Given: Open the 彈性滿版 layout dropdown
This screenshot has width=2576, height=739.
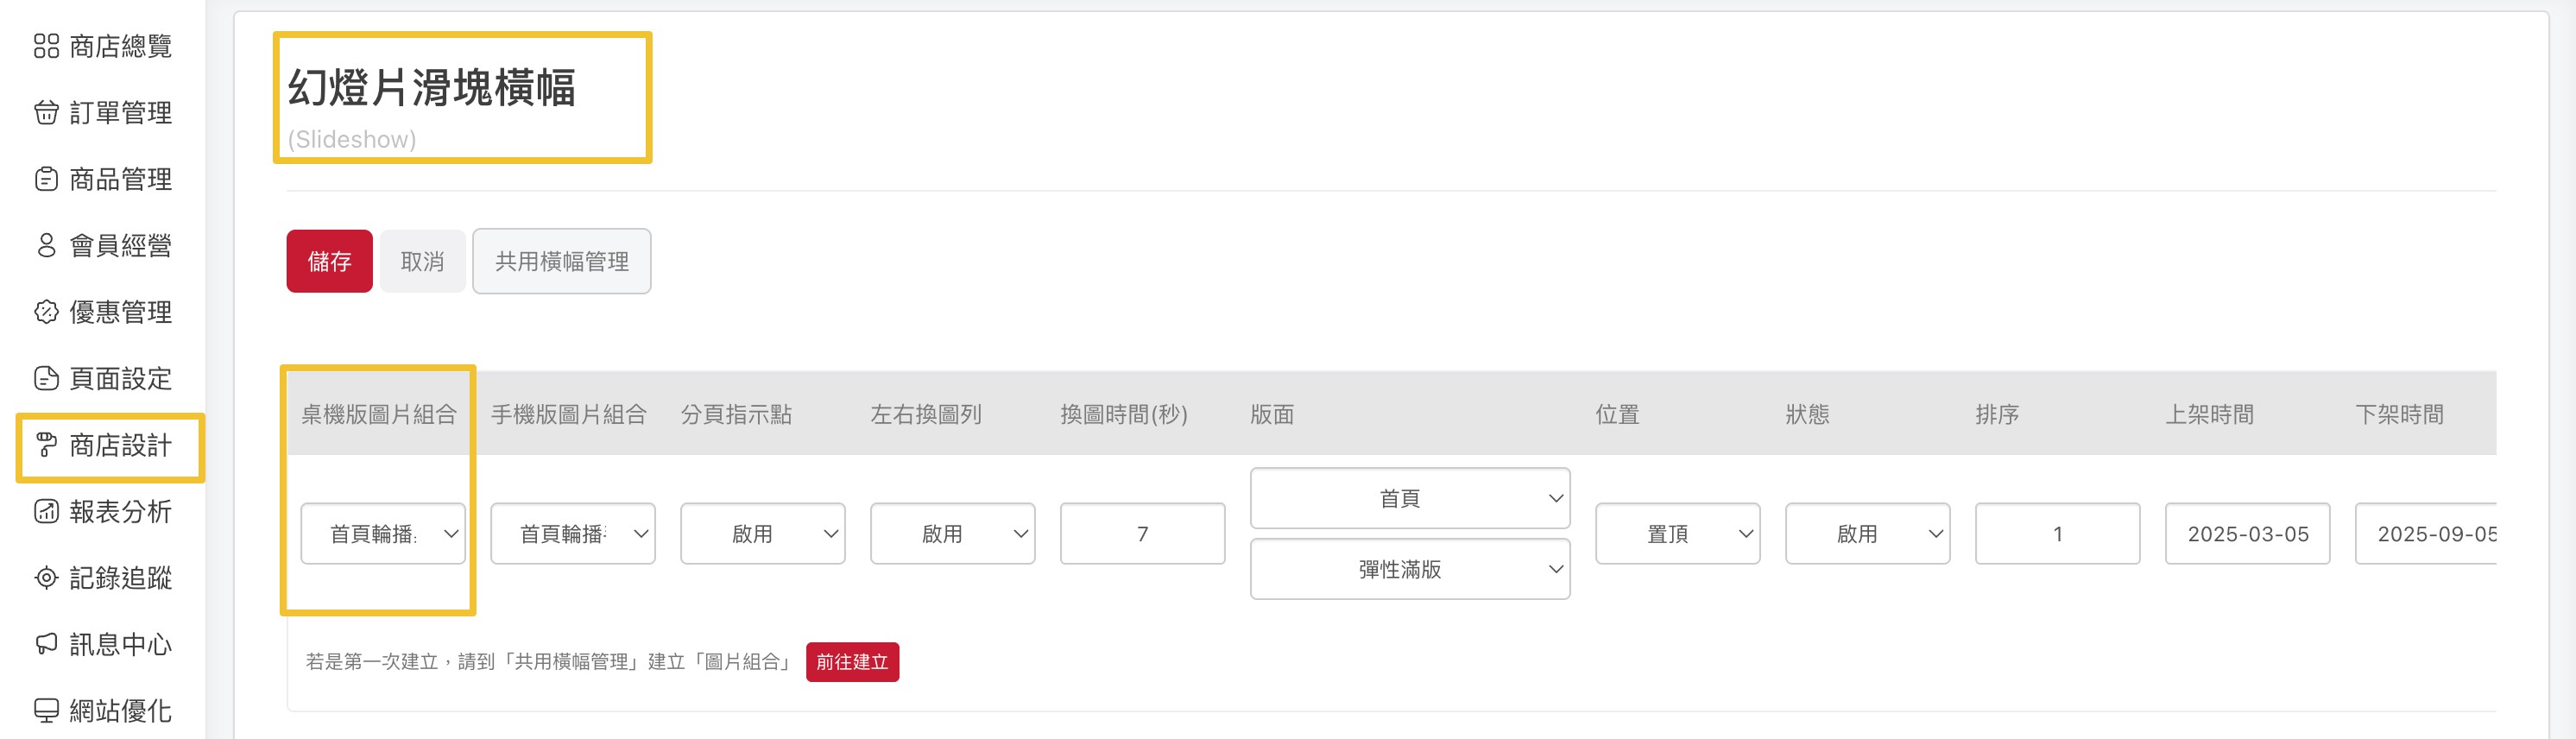Looking at the screenshot, I should [1410, 569].
